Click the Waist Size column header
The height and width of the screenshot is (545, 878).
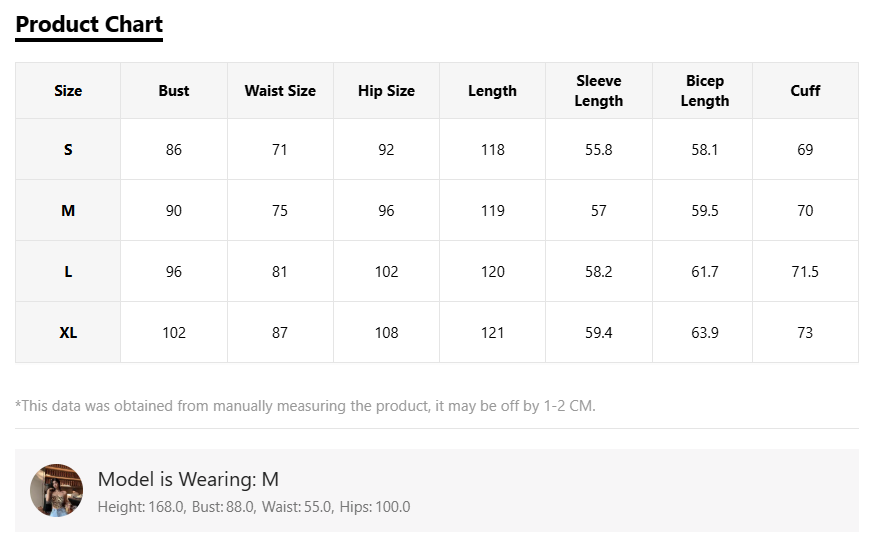(280, 91)
